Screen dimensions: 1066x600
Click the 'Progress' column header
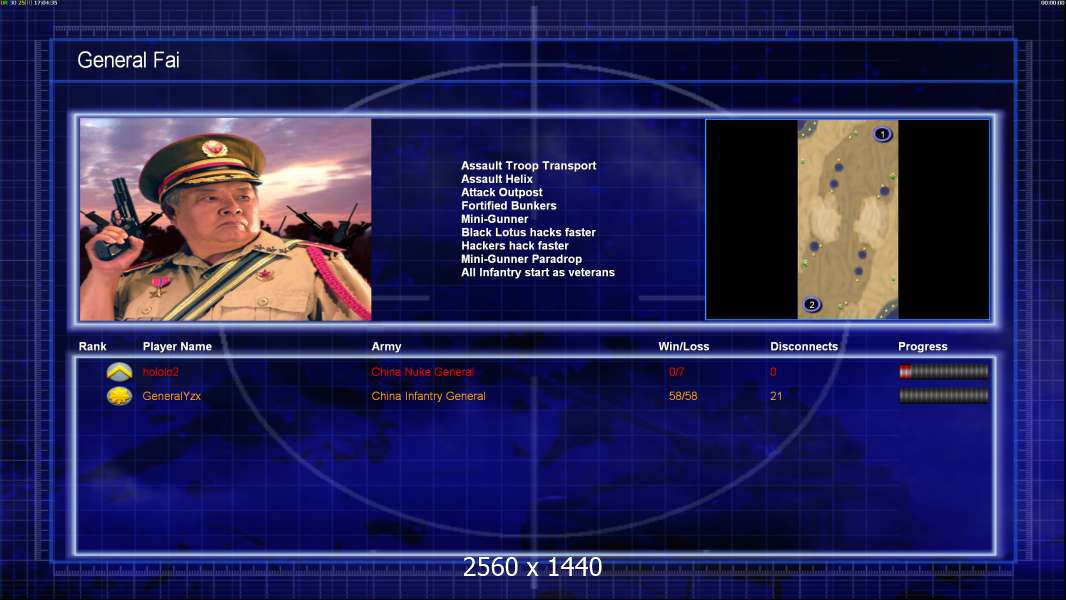point(923,347)
